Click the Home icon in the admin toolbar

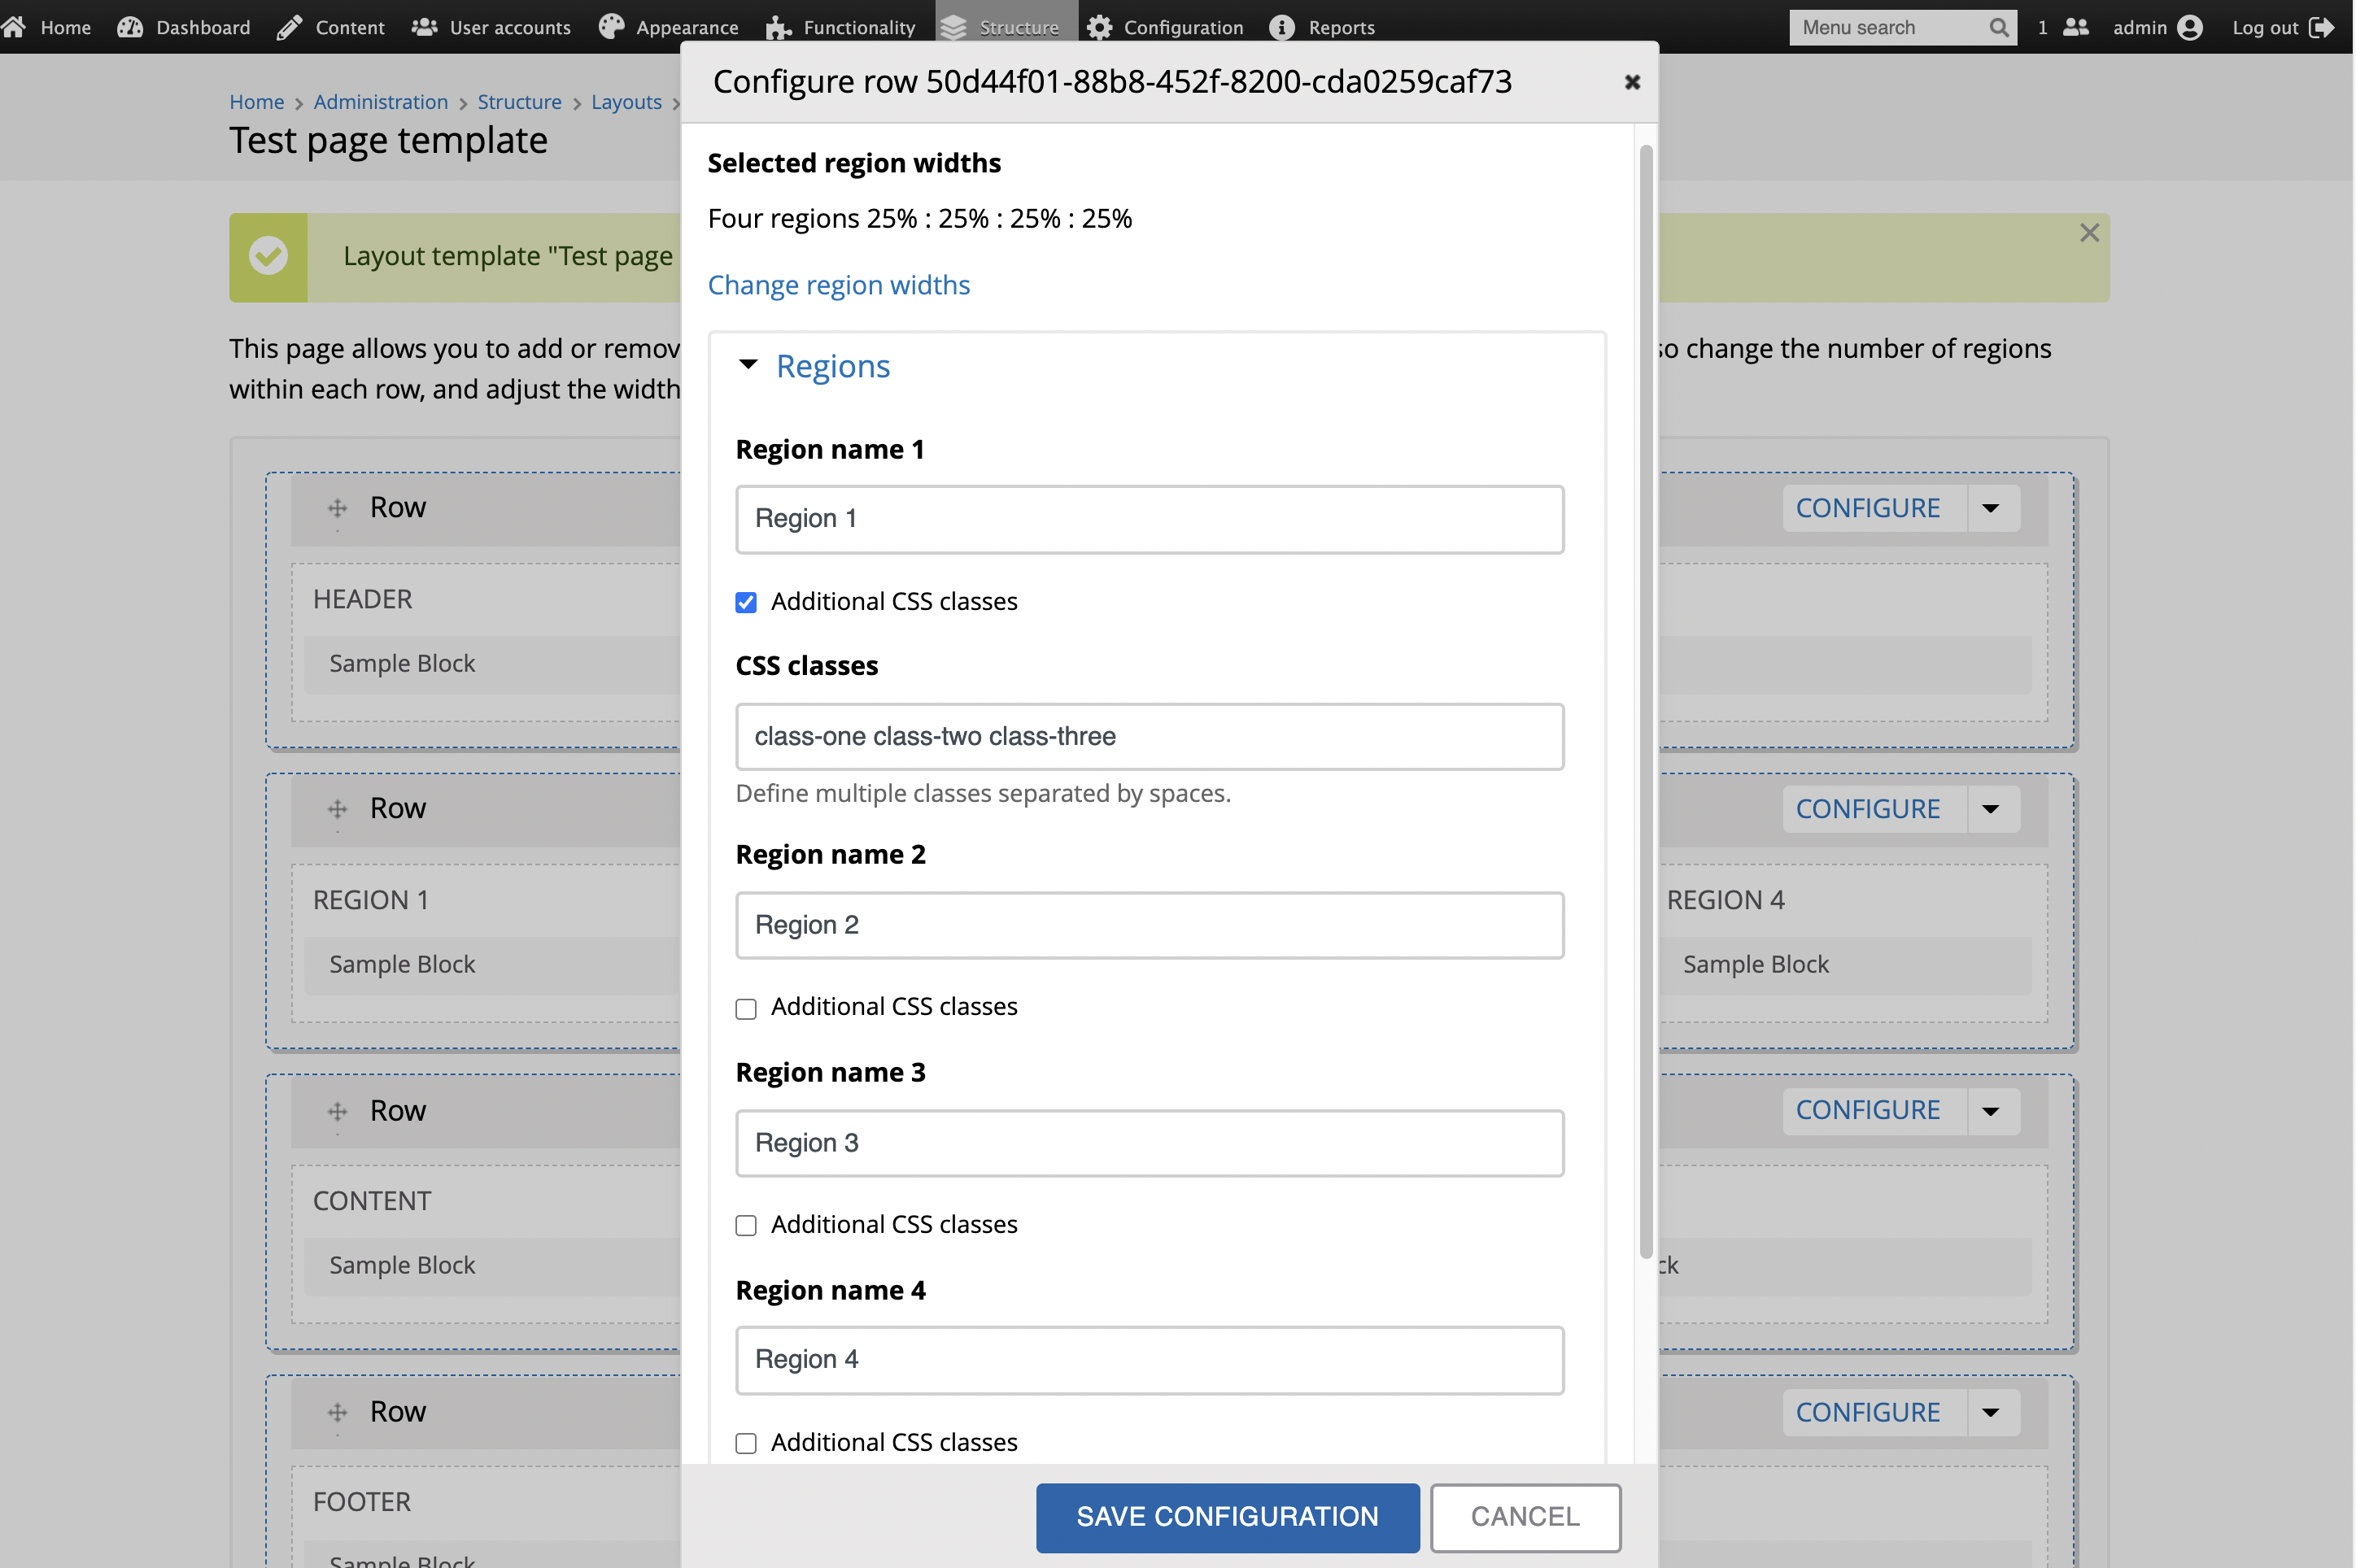point(15,27)
